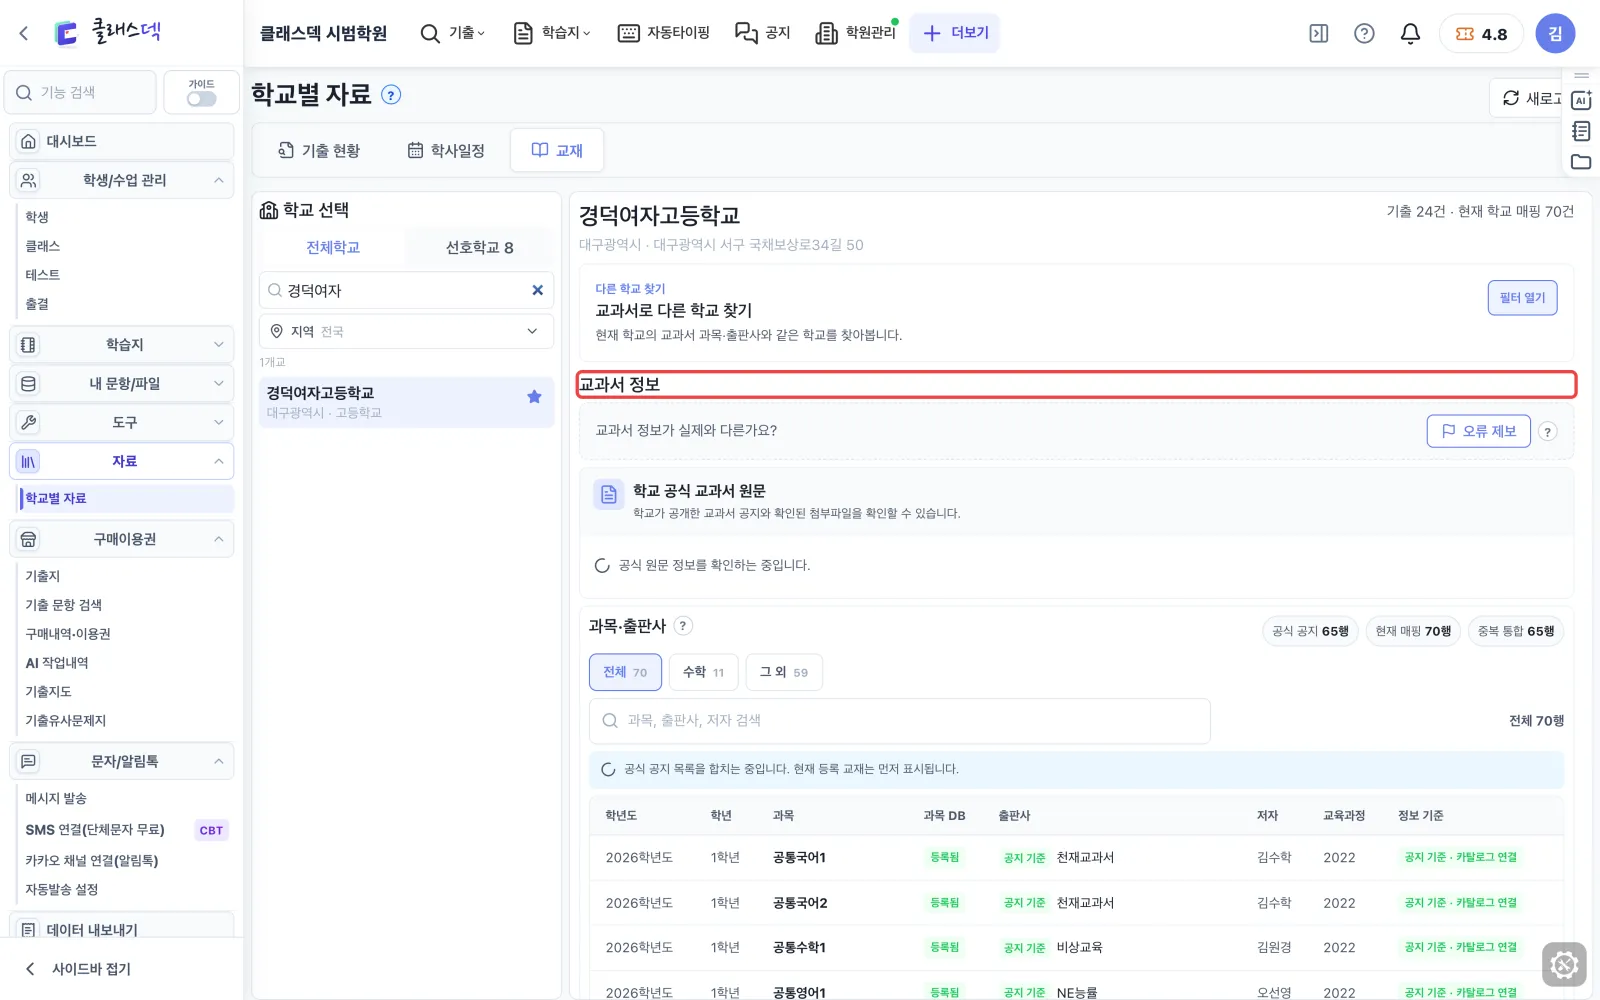1600x1000 pixels.
Task: Click the help icon next to 학교별 자료
Action: [391, 95]
